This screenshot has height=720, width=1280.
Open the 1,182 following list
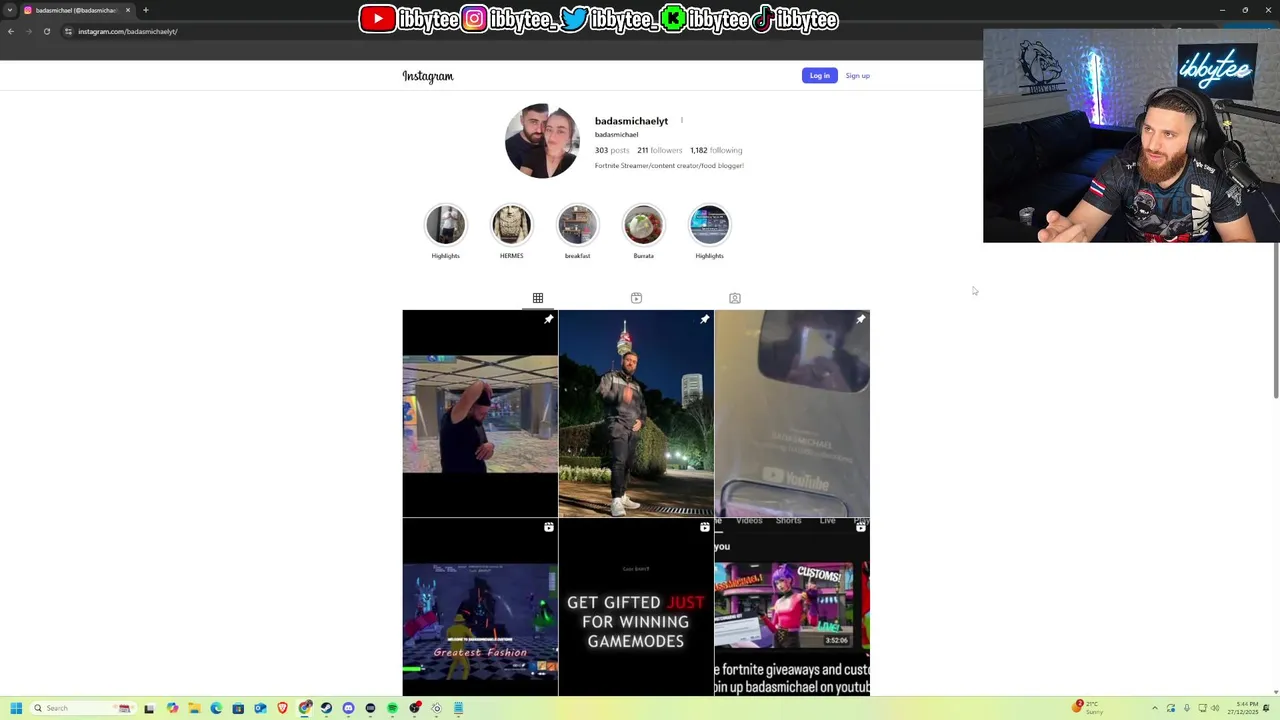[716, 150]
